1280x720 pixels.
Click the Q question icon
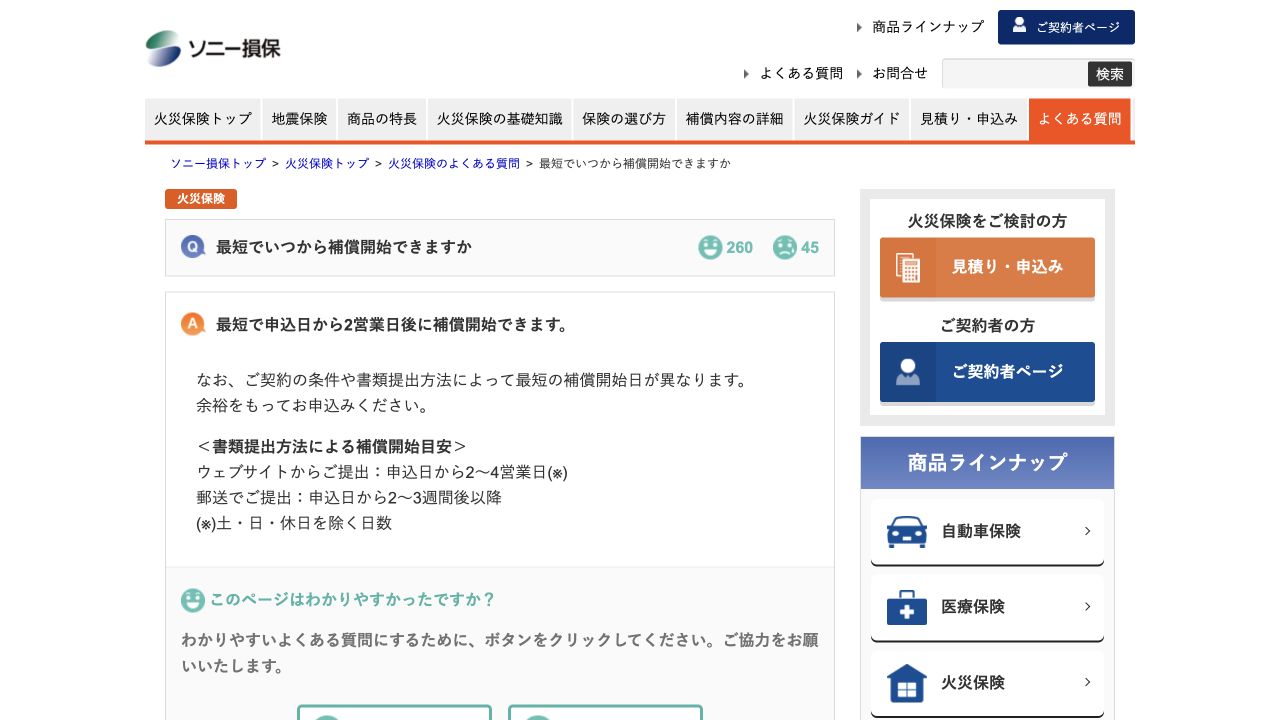(x=193, y=247)
